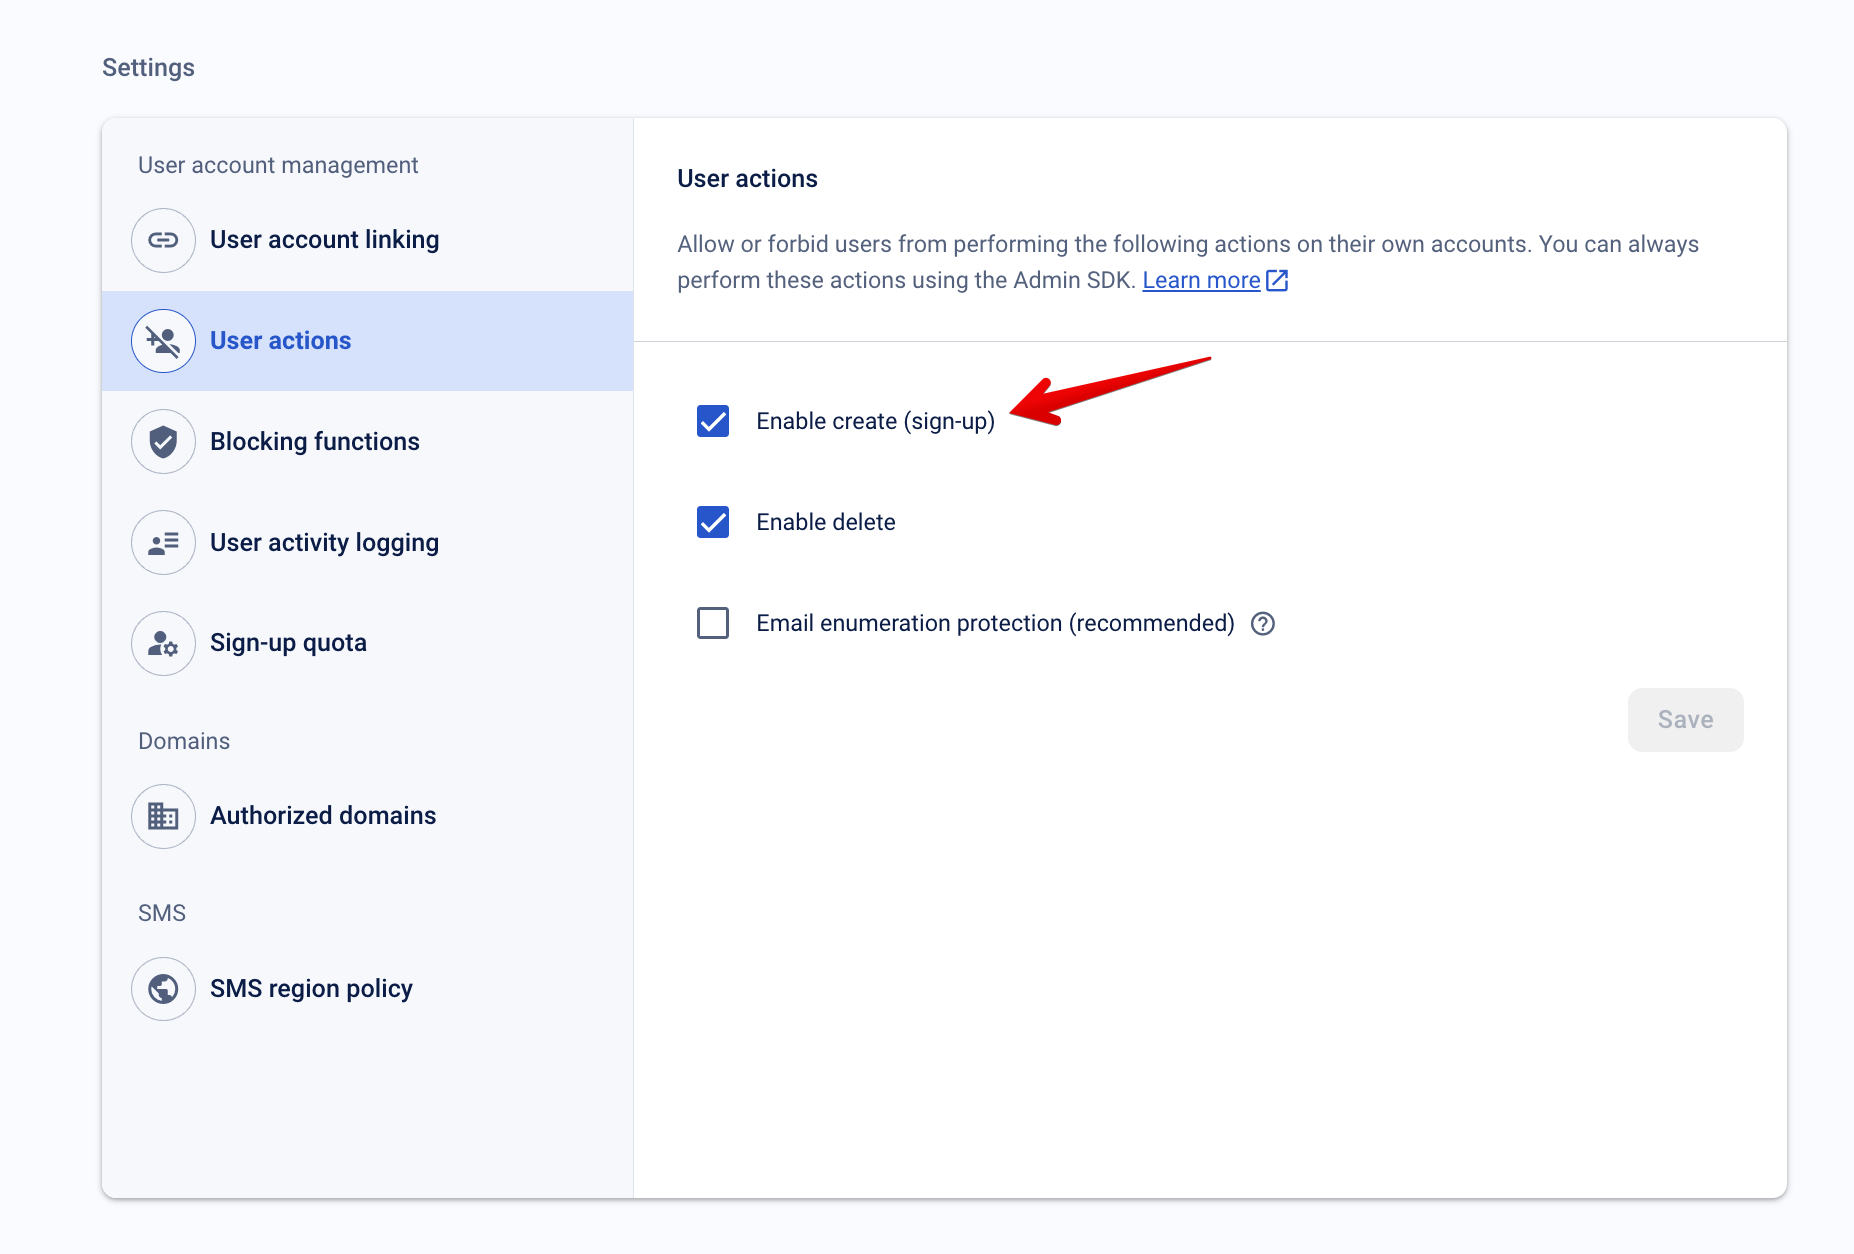1854x1254 pixels.
Task: Navigate to Blocking functions in the sidebar
Action: pyautogui.click(x=314, y=441)
